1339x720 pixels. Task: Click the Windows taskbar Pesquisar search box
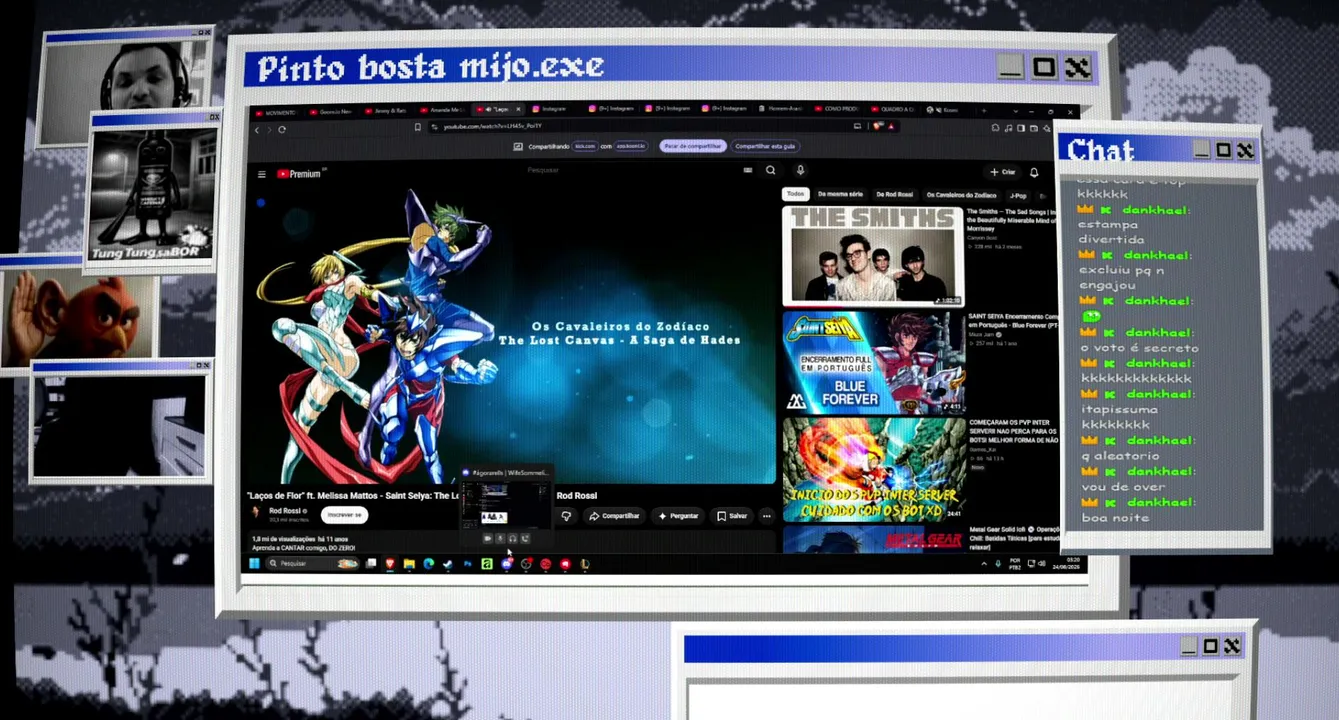[312, 564]
